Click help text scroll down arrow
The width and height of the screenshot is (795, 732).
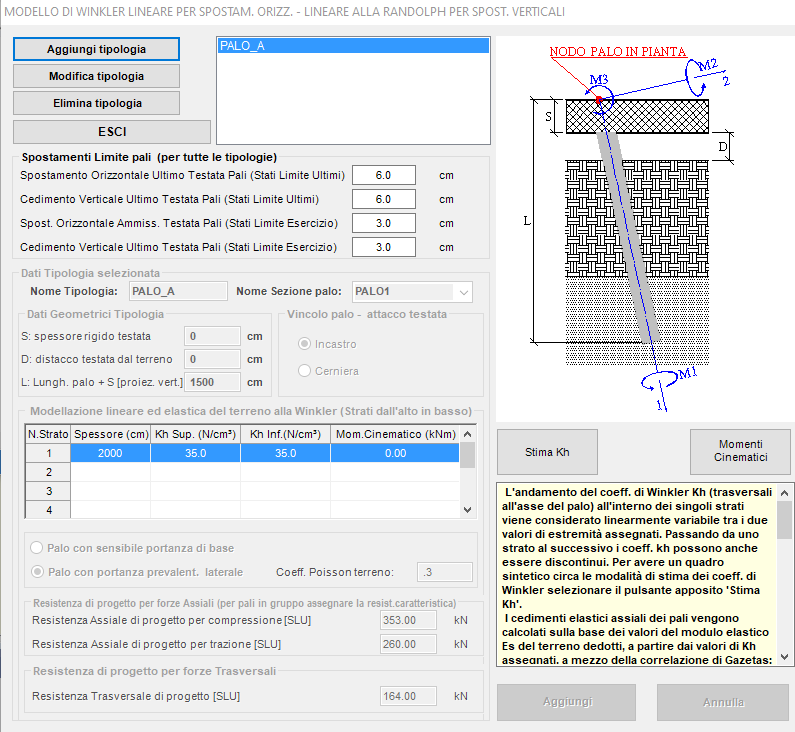[784, 657]
